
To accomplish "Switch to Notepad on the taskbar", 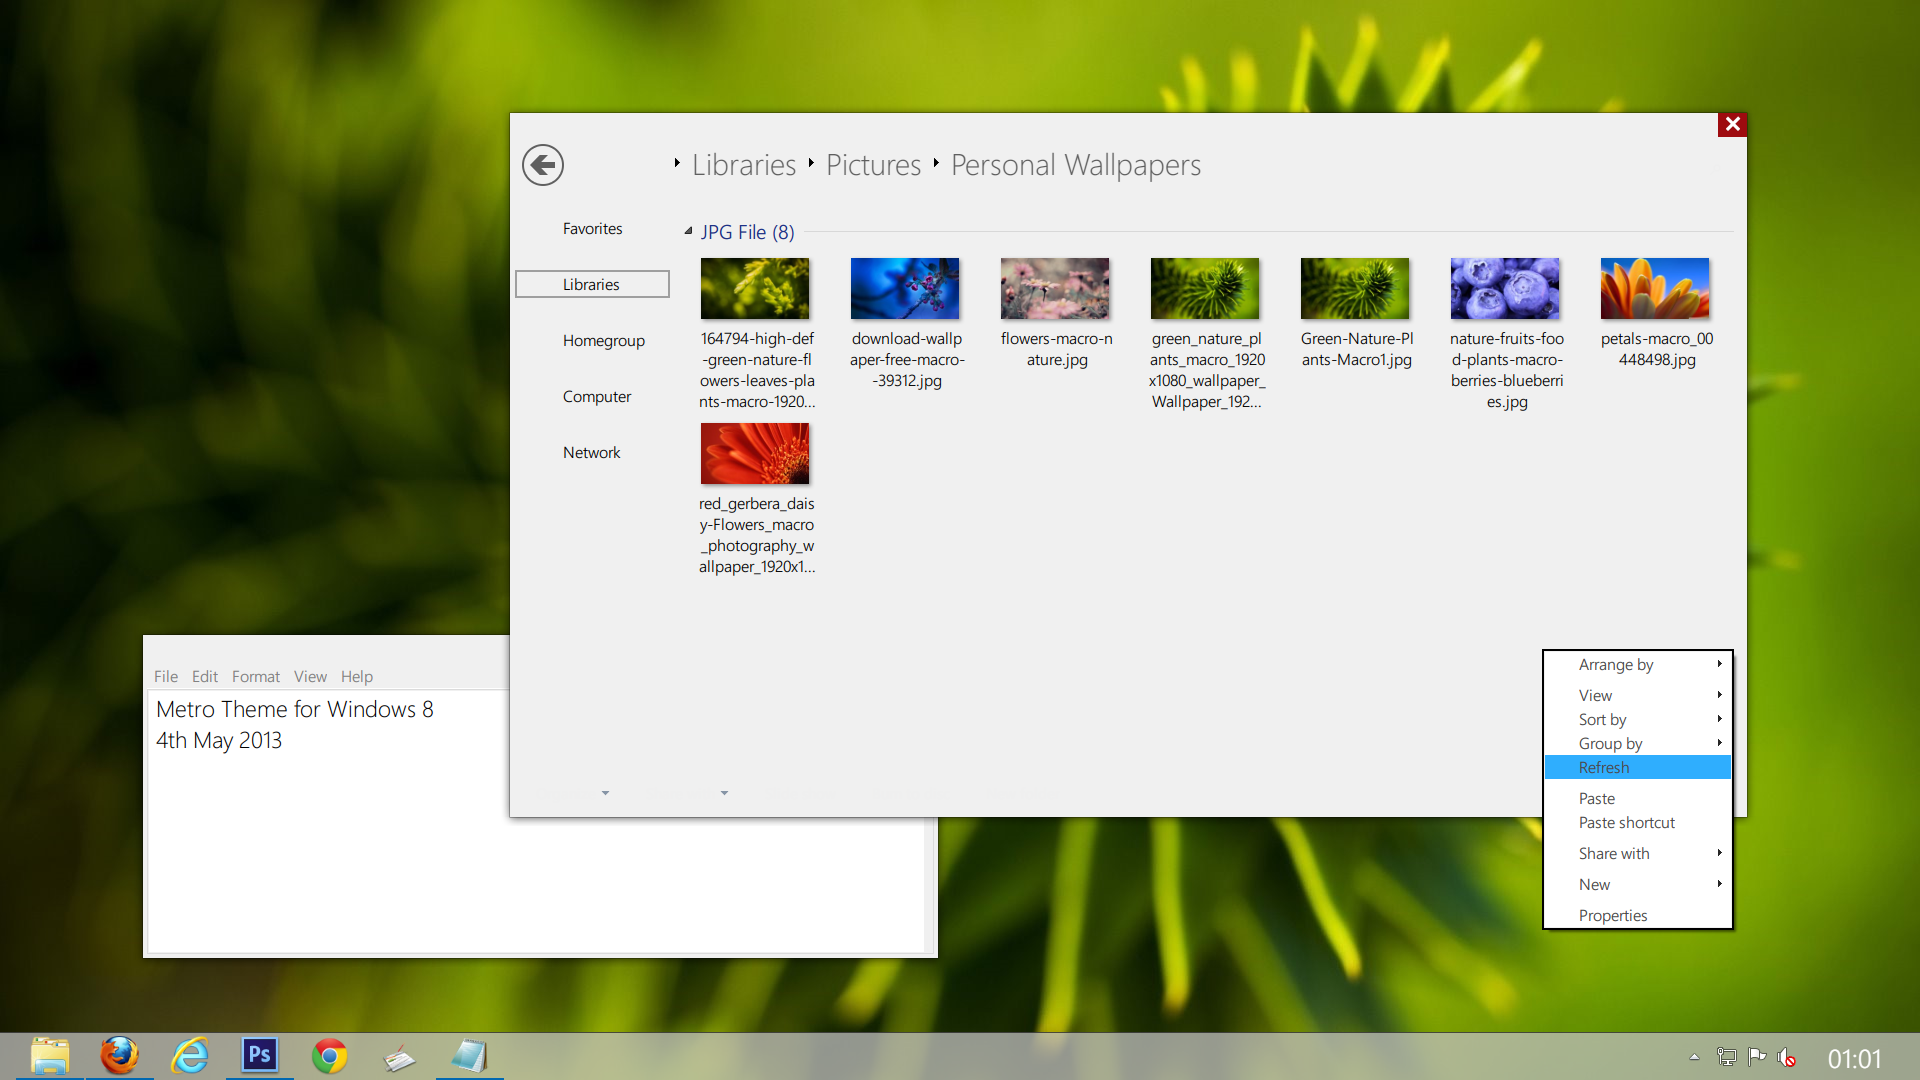I will pos(469,1056).
